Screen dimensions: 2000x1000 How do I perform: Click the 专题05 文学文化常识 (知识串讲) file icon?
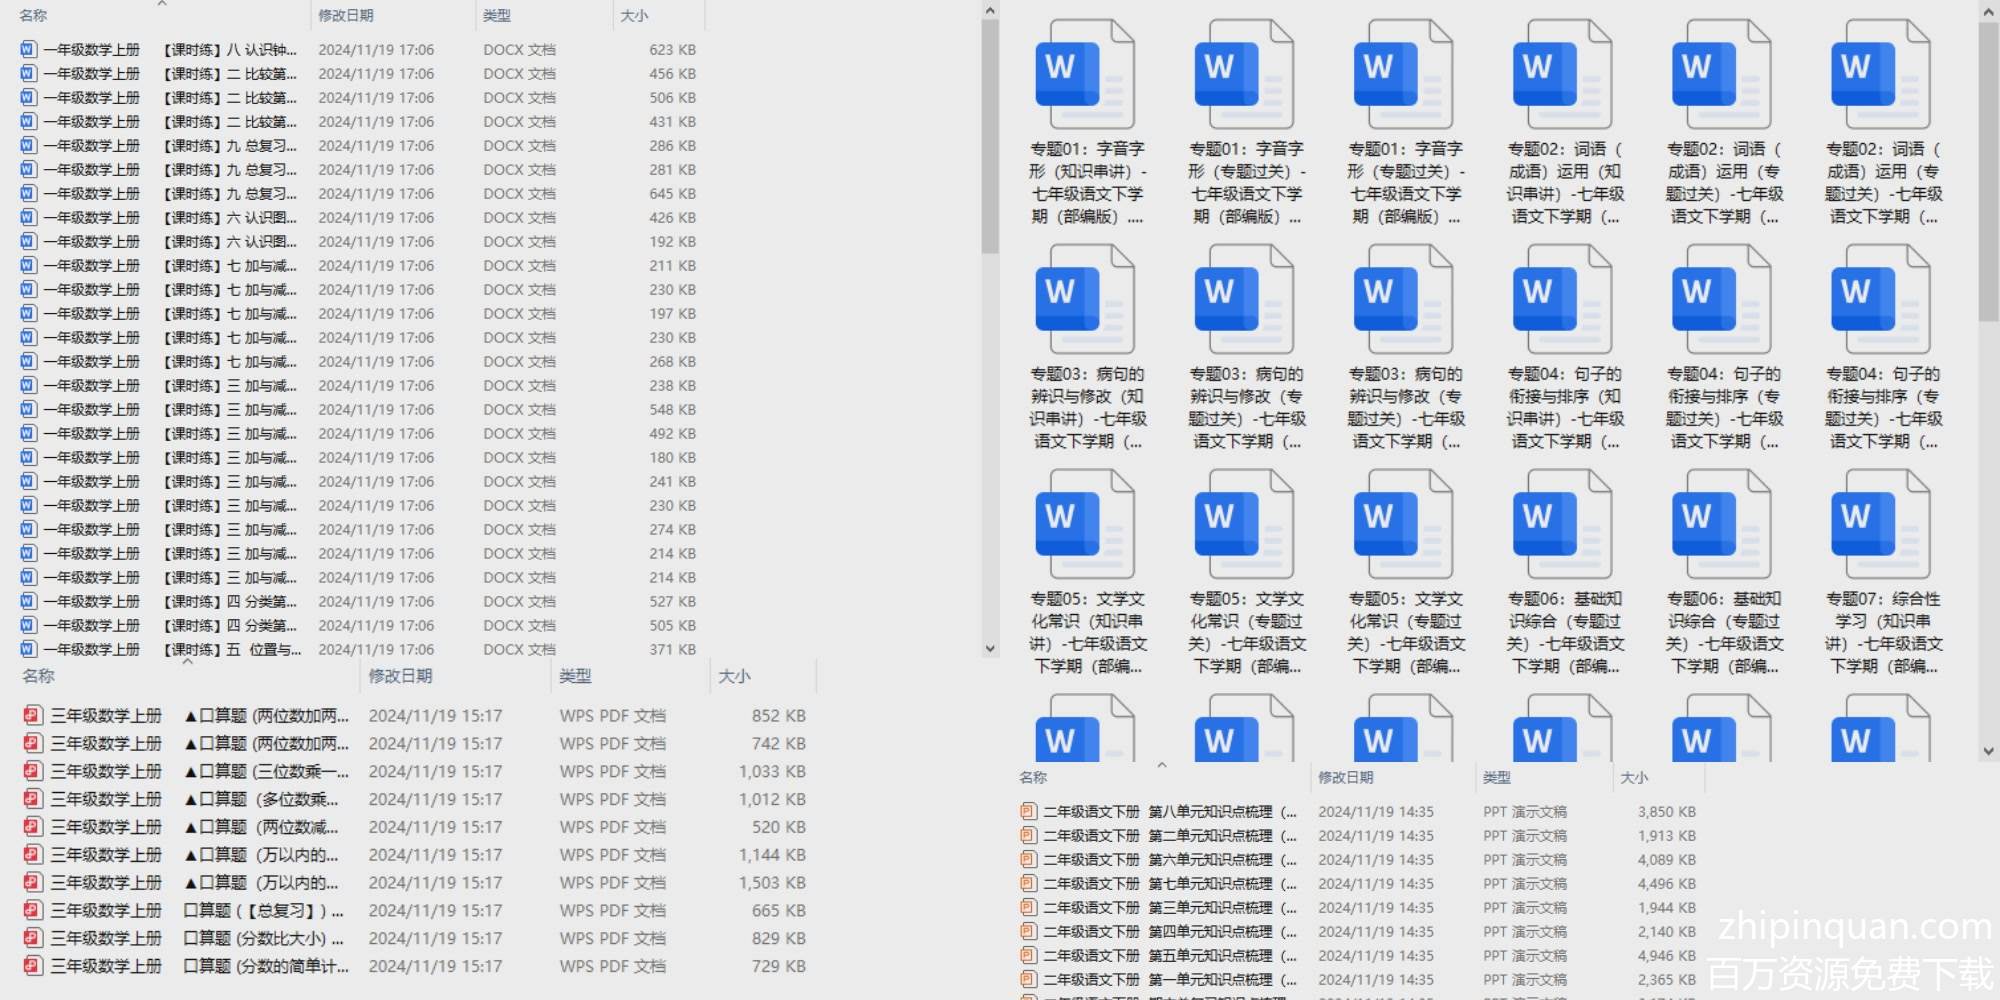1085,526
